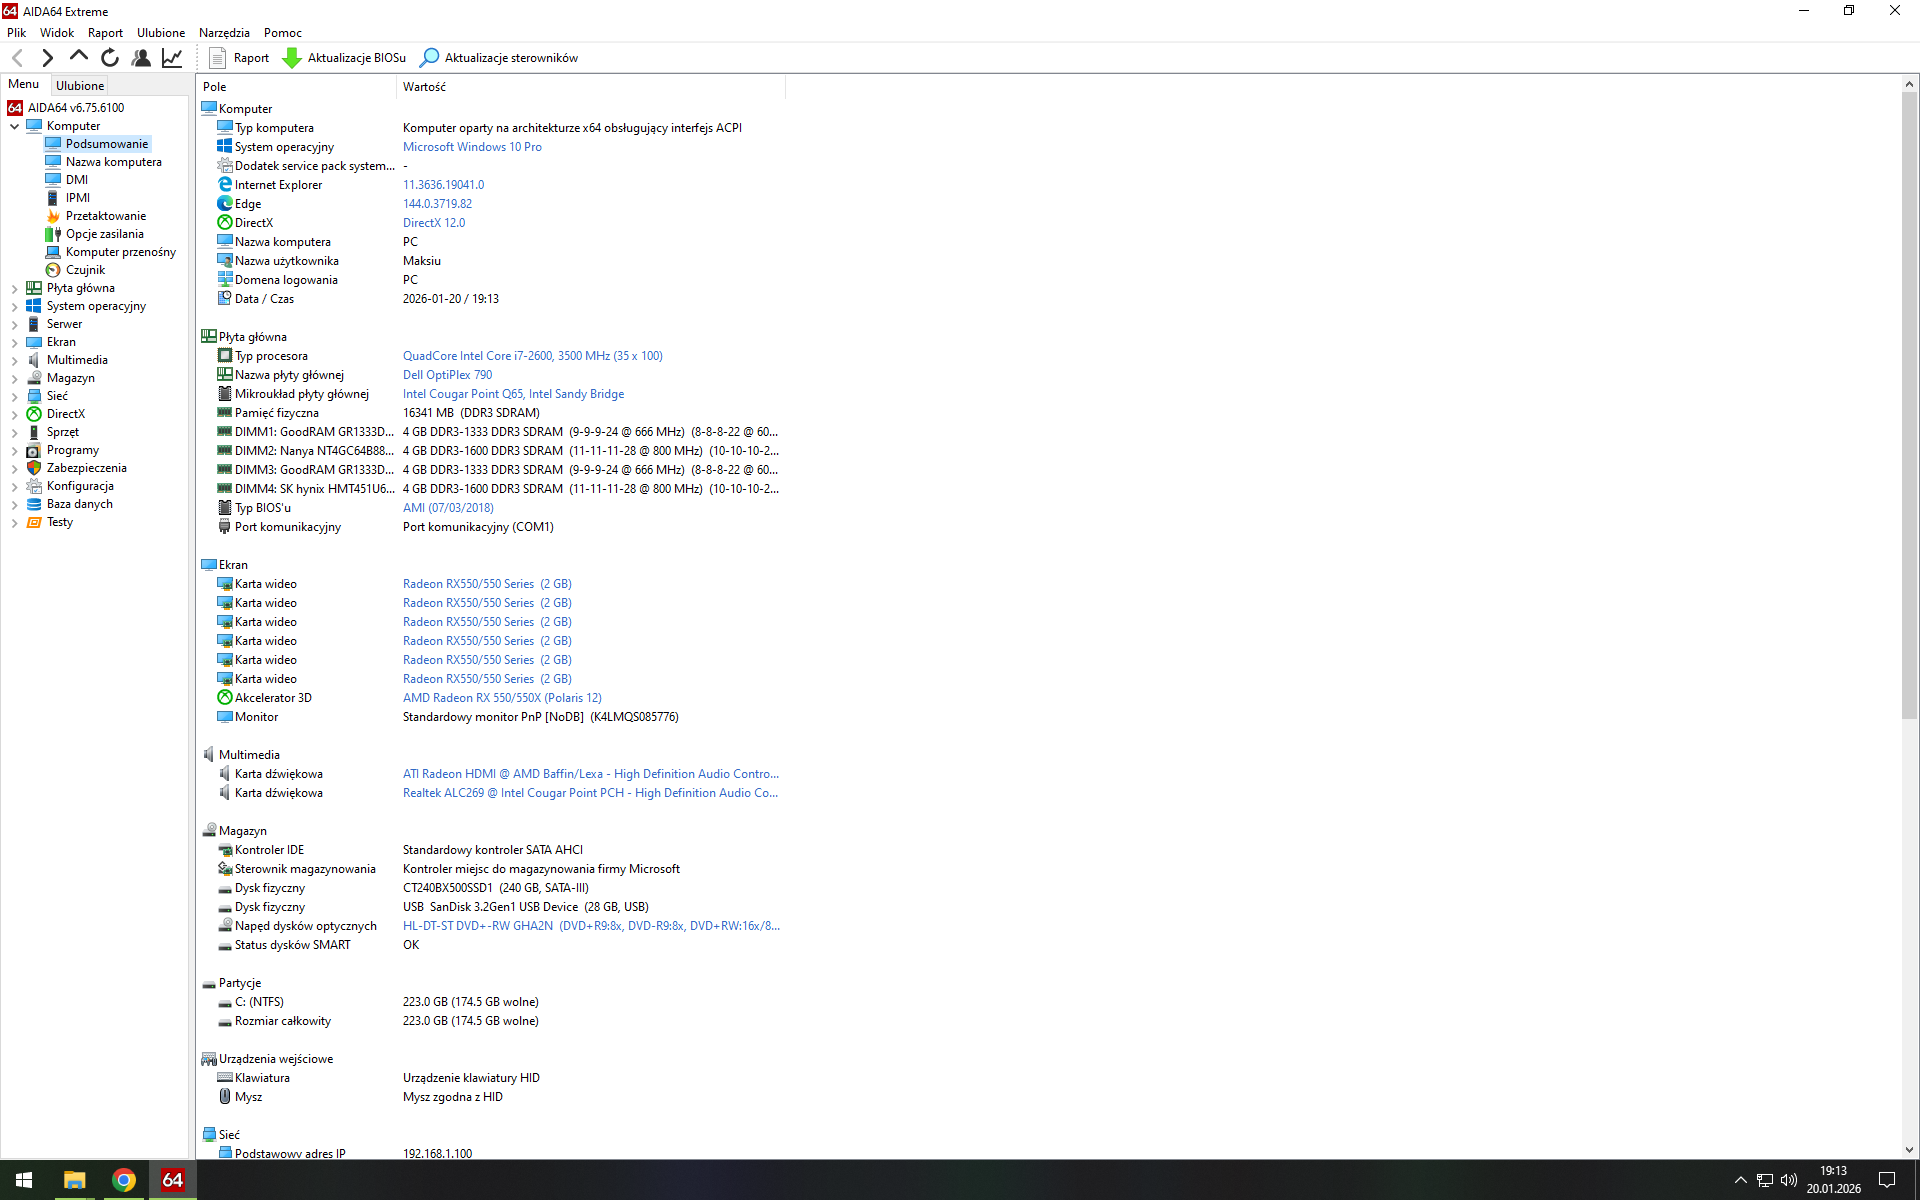The image size is (1920, 1200).
Task: Click the vertical scrollbar down arrow
Action: pos(1909,1150)
